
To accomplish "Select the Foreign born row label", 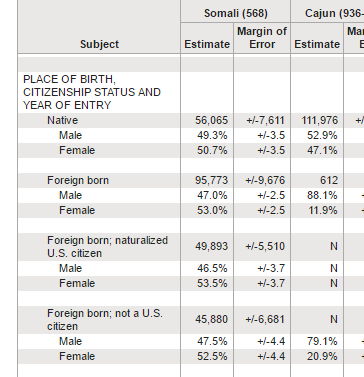I will pyautogui.click(x=78, y=180).
